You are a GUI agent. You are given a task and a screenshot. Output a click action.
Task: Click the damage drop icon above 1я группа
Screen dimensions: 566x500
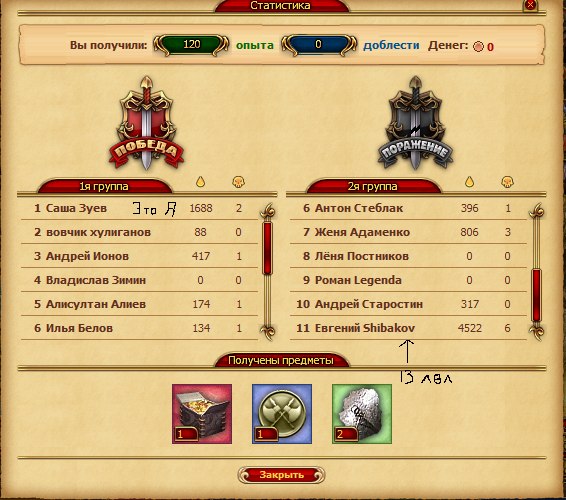coord(200,182)
